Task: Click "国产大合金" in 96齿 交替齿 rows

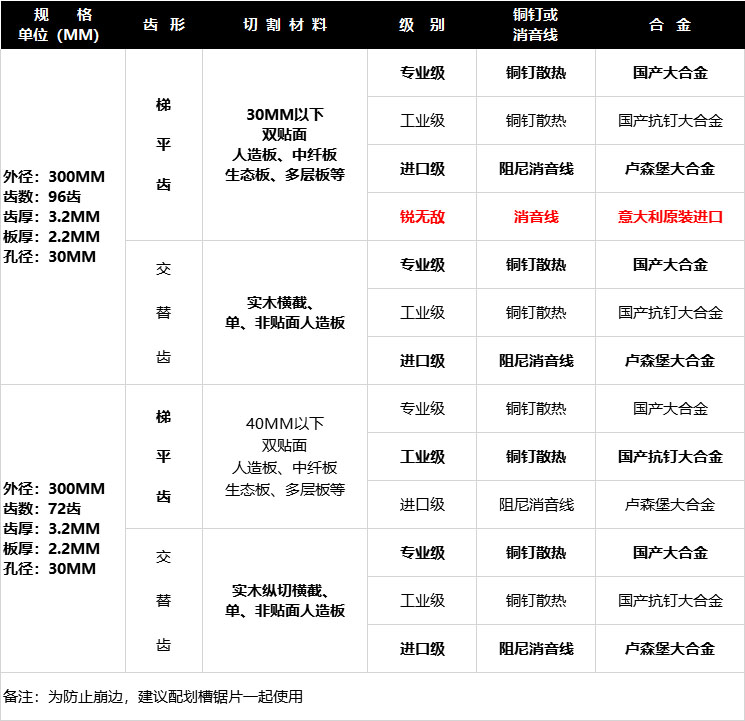Action: [x=670, y=265]
